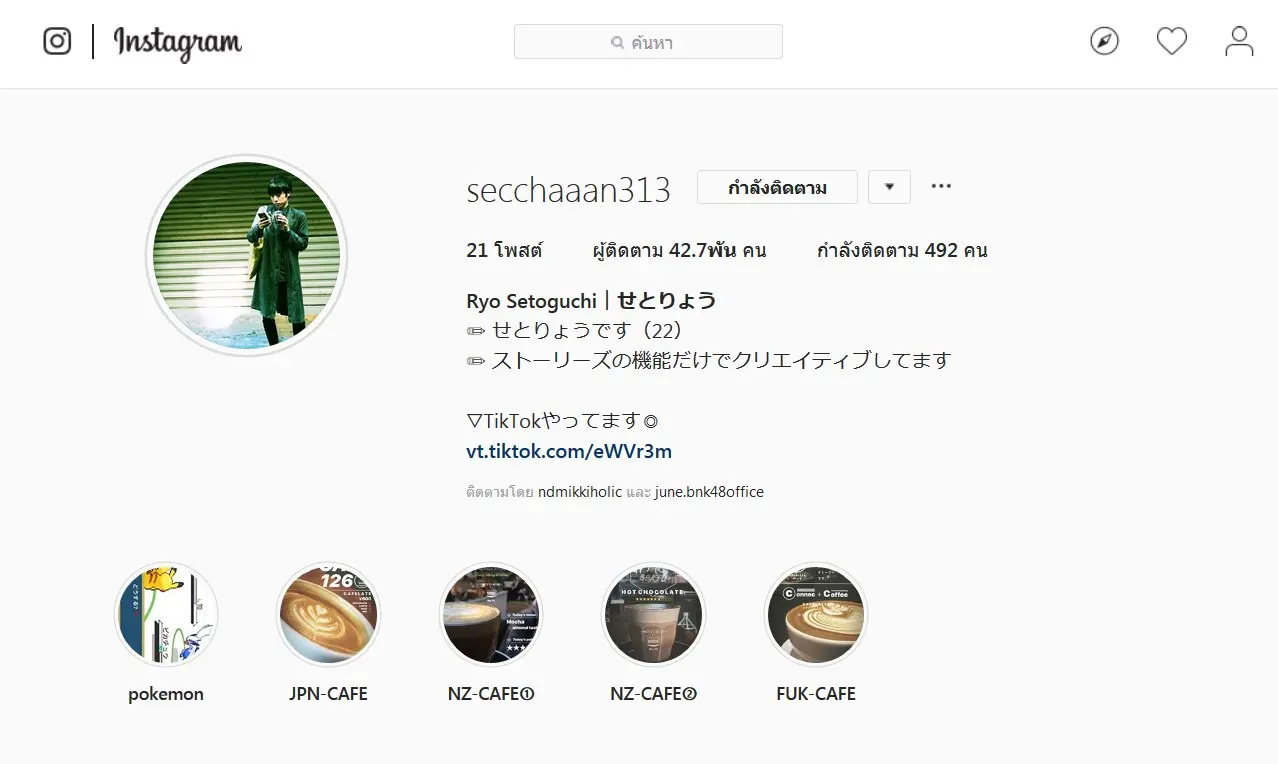Open the NZ-CAFE② story highlight
The image size is (1278, 764).
click(653, 614)
